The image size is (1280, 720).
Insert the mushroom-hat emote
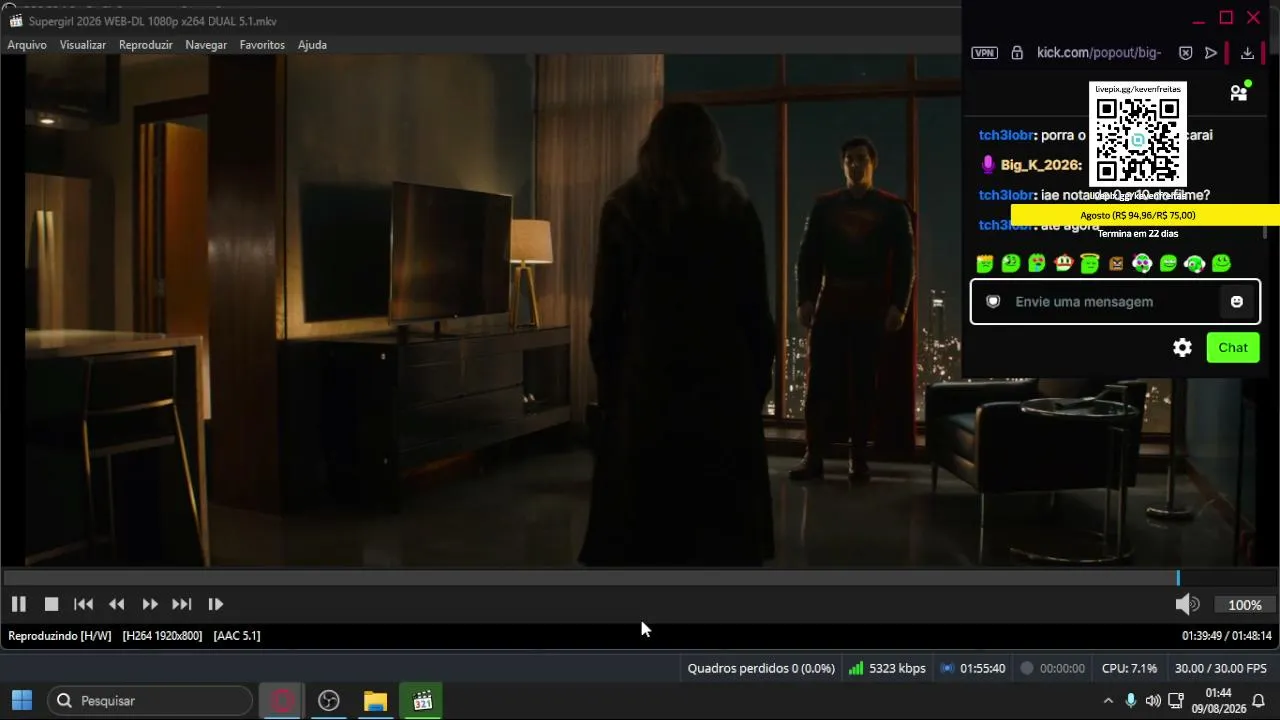click(x=1063, y=264)
